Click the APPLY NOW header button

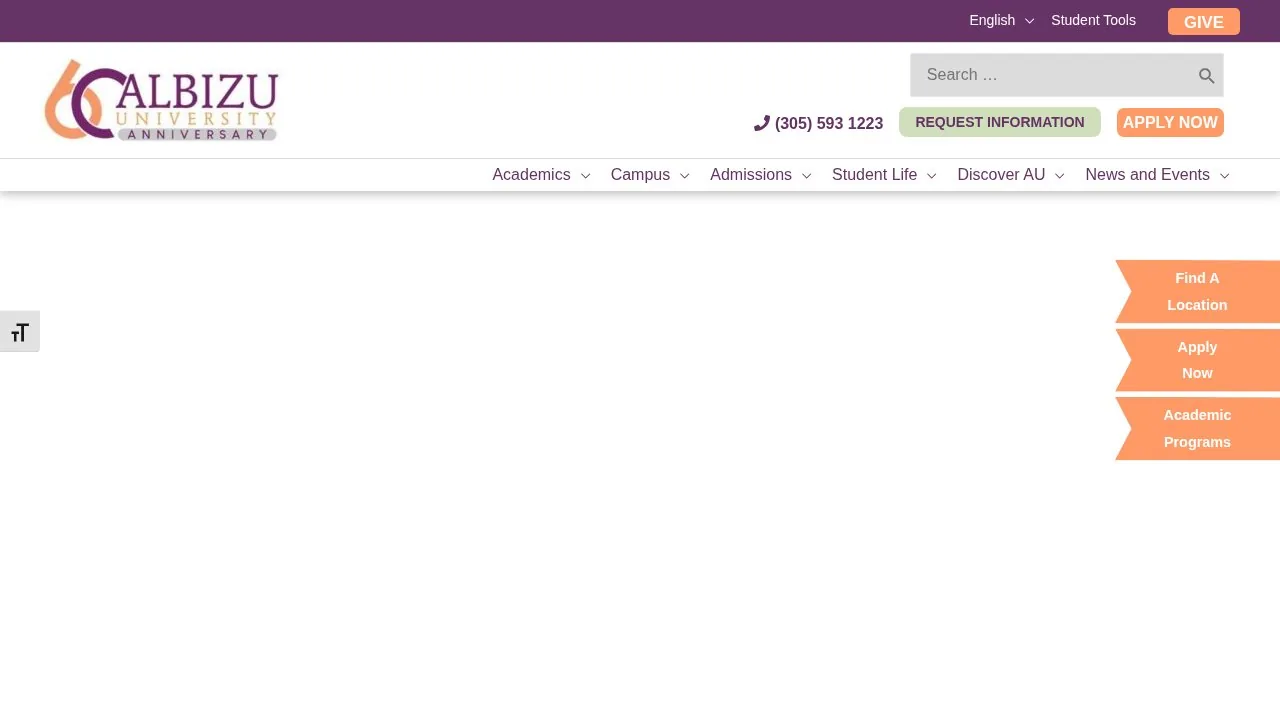1170,122
